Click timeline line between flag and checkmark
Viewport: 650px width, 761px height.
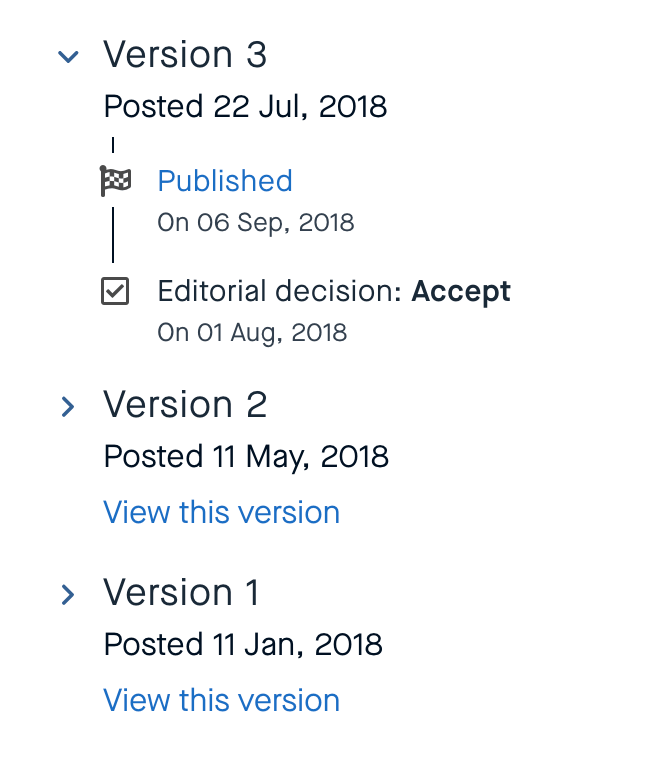113,235
